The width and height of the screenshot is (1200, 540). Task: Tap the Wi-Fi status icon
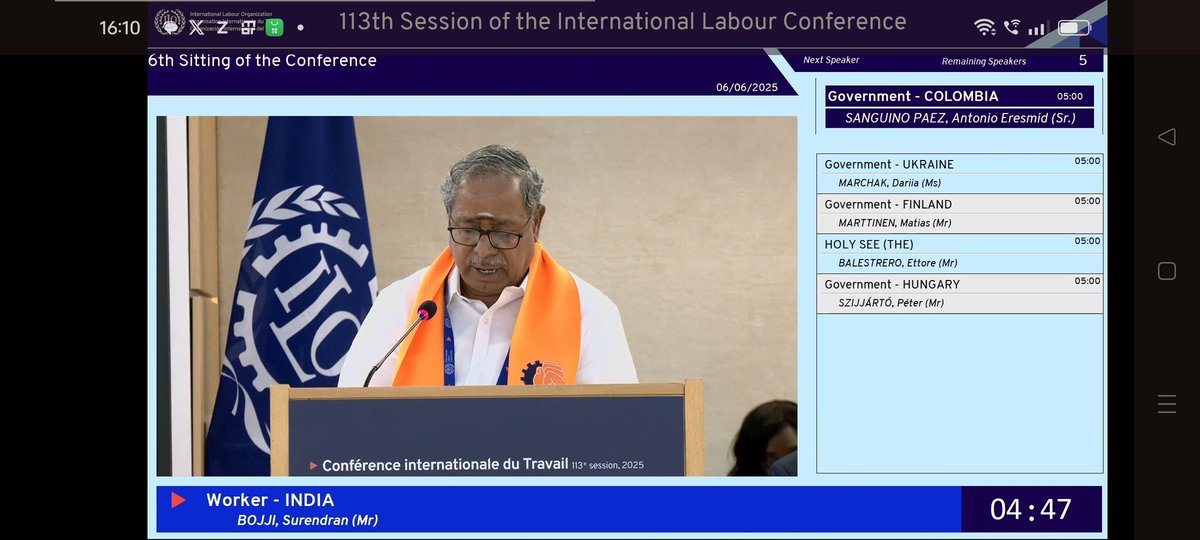tap(985, 27)
